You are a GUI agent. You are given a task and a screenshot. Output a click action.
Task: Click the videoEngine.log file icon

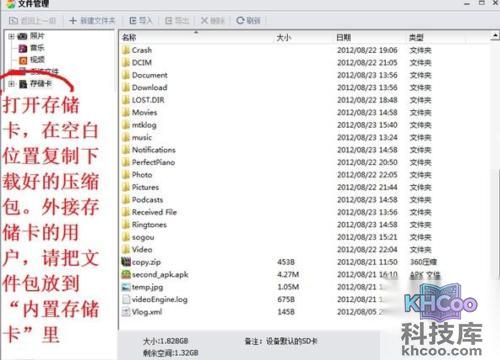[x=126, y=299]
